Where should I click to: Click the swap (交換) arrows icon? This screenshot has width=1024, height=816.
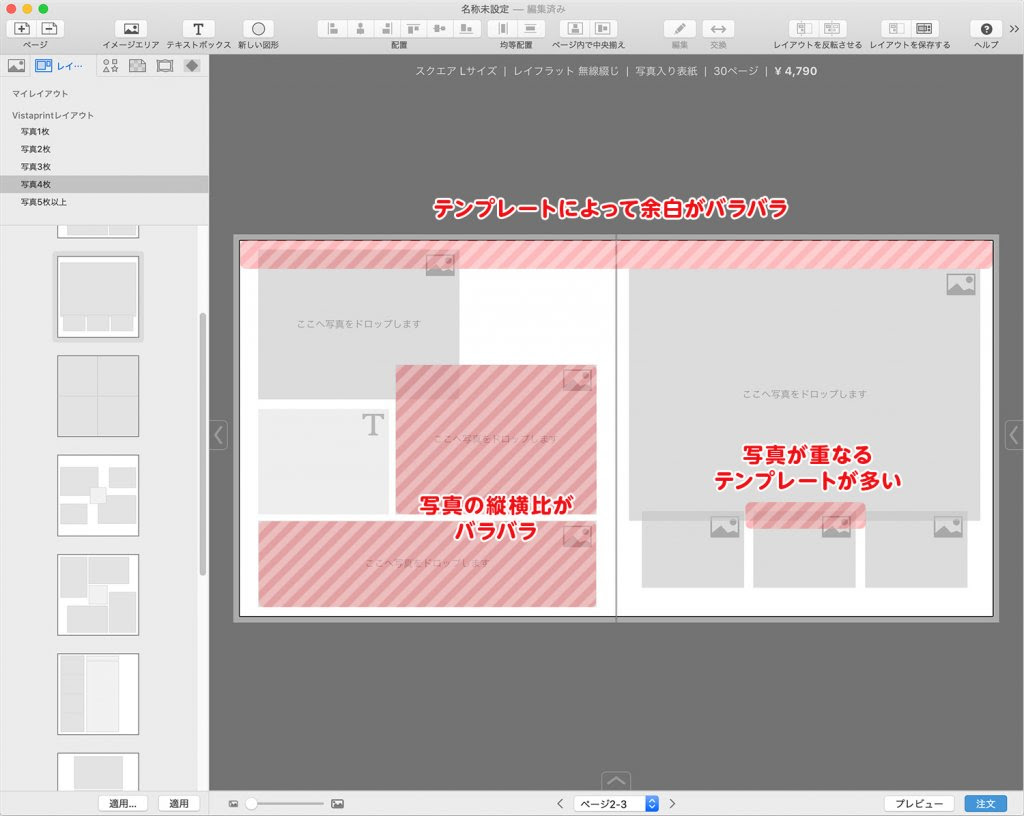[718, 29]
